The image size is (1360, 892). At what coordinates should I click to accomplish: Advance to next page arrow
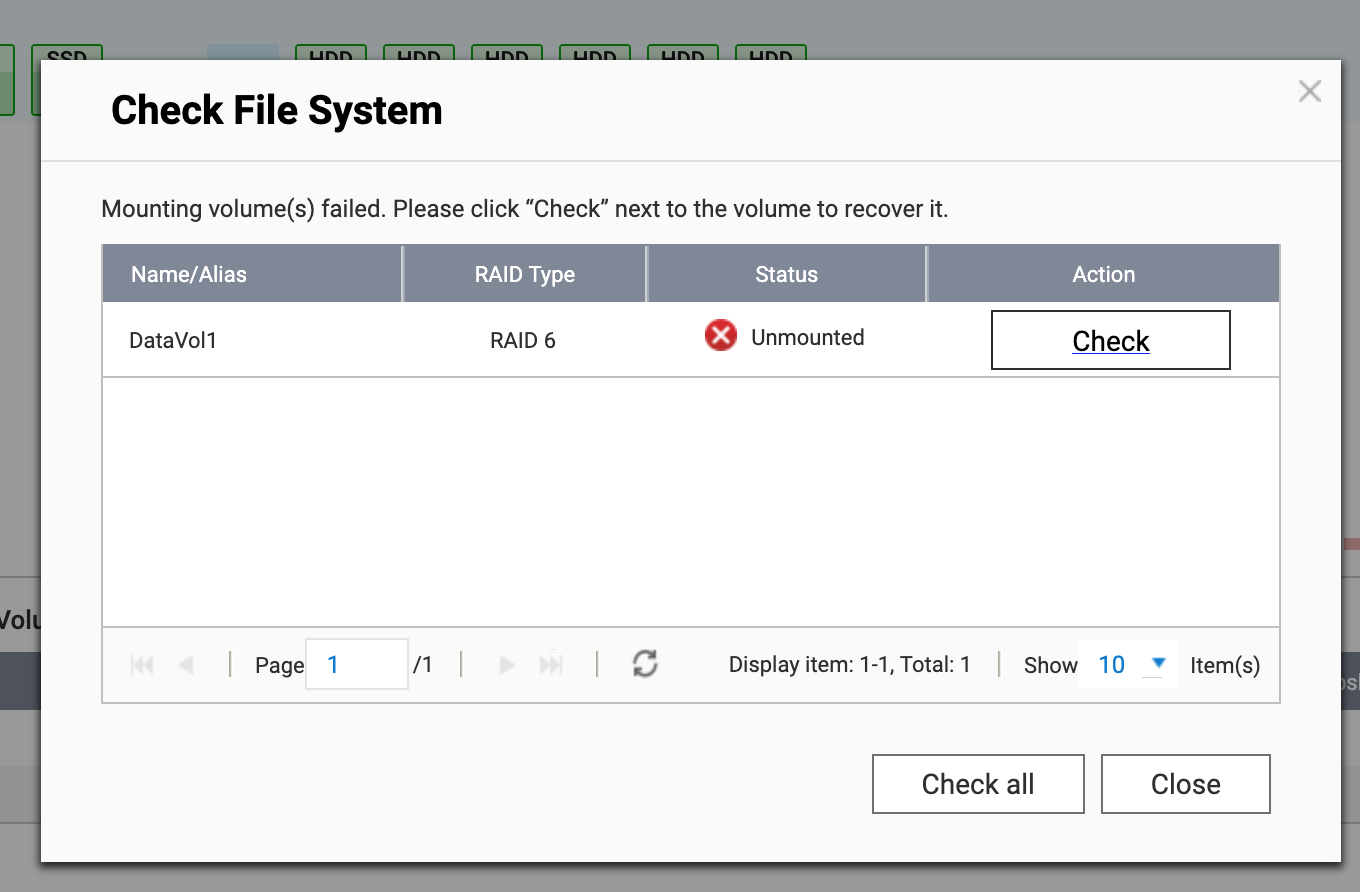(506, 665)
